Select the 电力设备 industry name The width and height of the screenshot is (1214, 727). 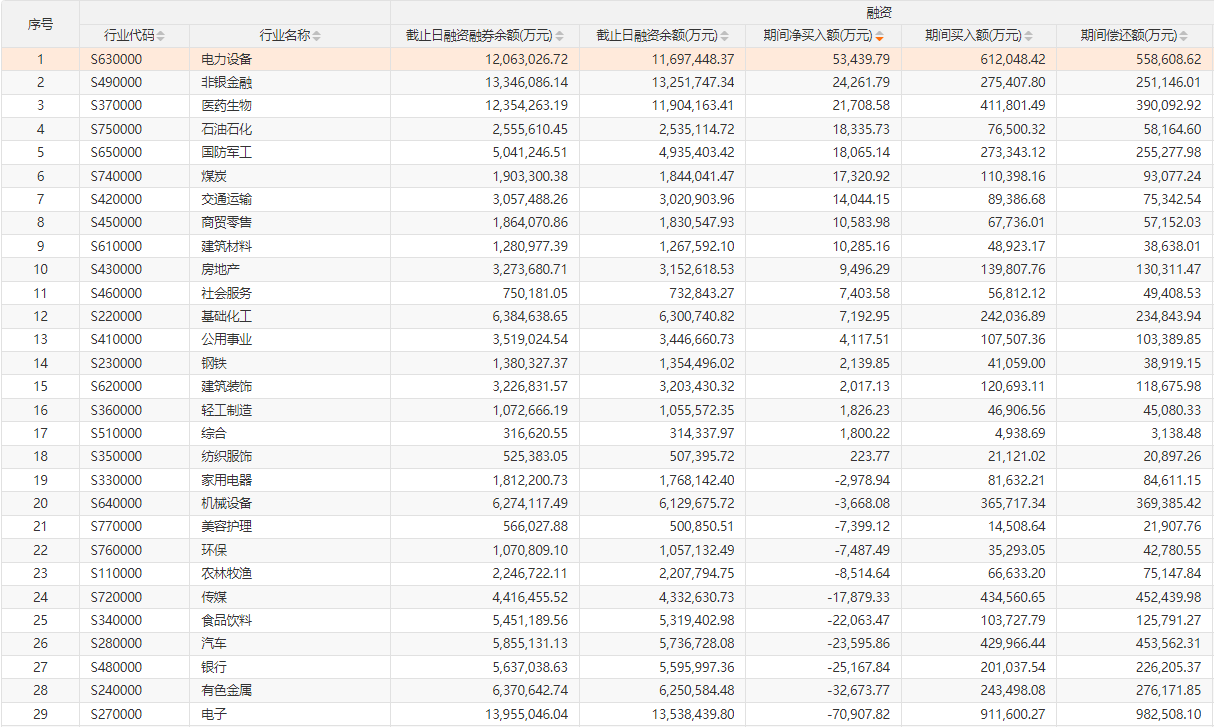coord(226,59)
